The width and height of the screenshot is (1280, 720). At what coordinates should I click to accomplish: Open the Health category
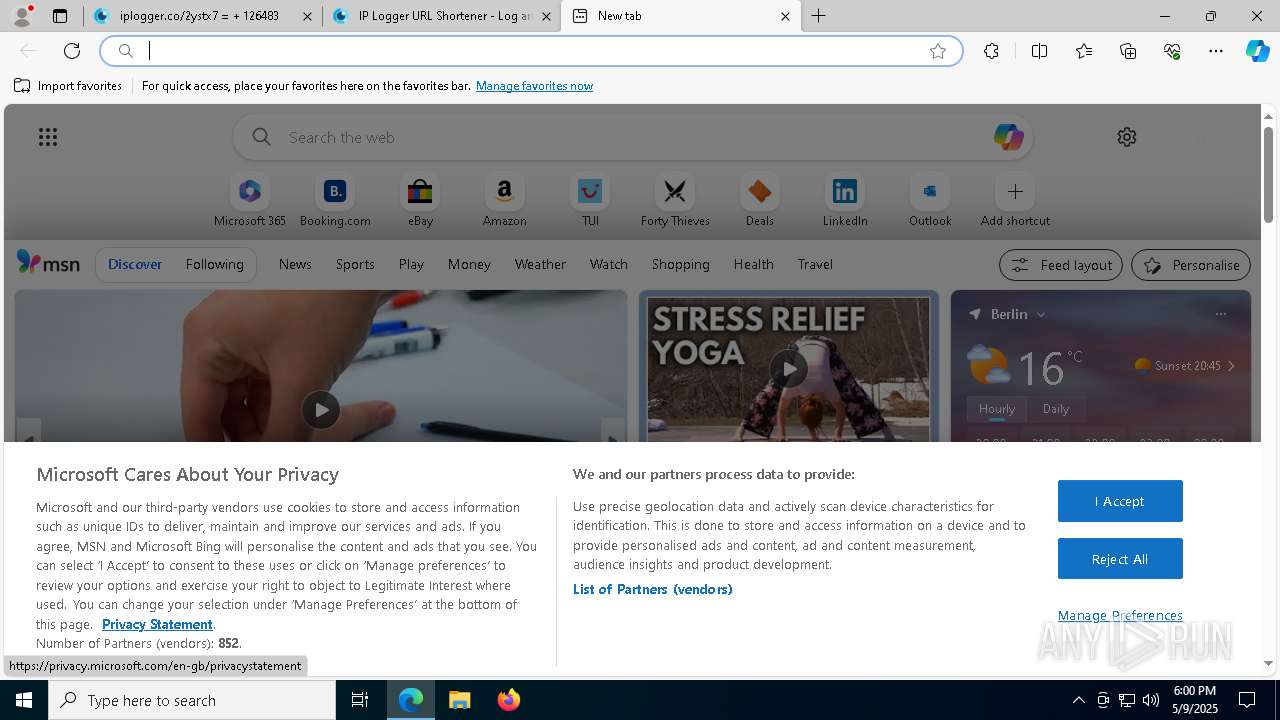pyautogui.click(x=753, y=264)
